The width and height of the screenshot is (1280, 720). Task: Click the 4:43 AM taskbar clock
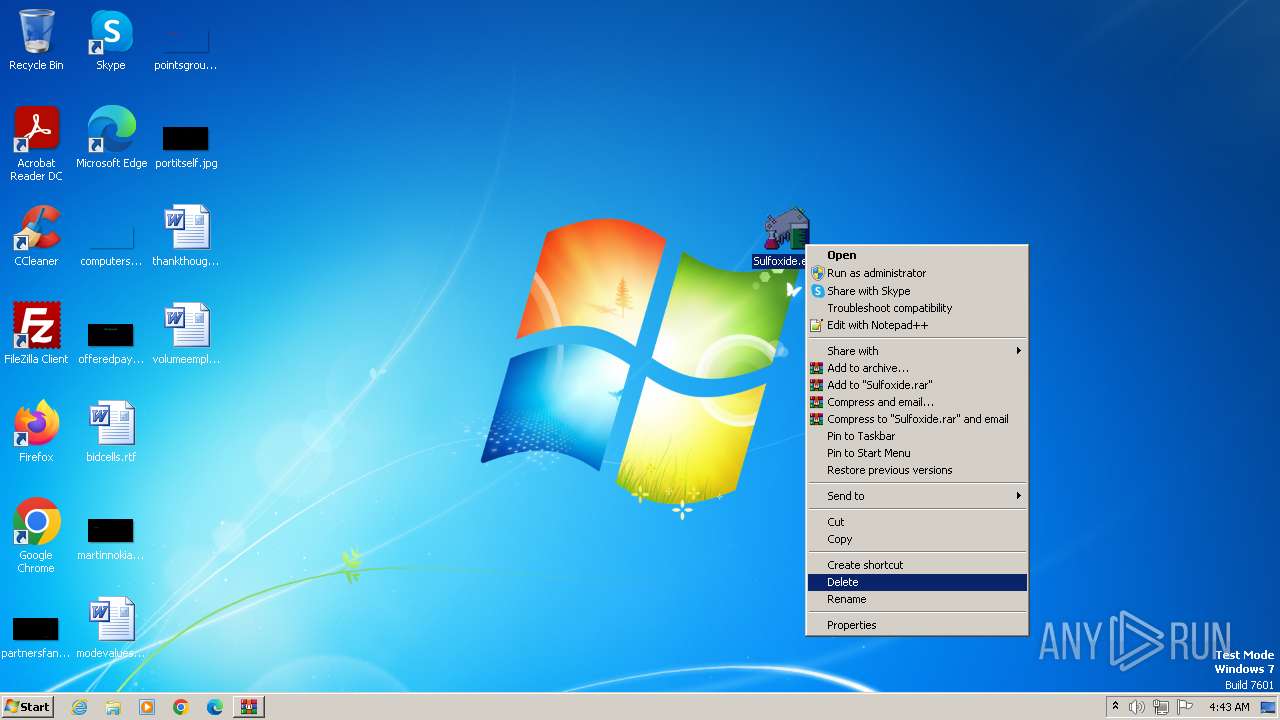1229,707
